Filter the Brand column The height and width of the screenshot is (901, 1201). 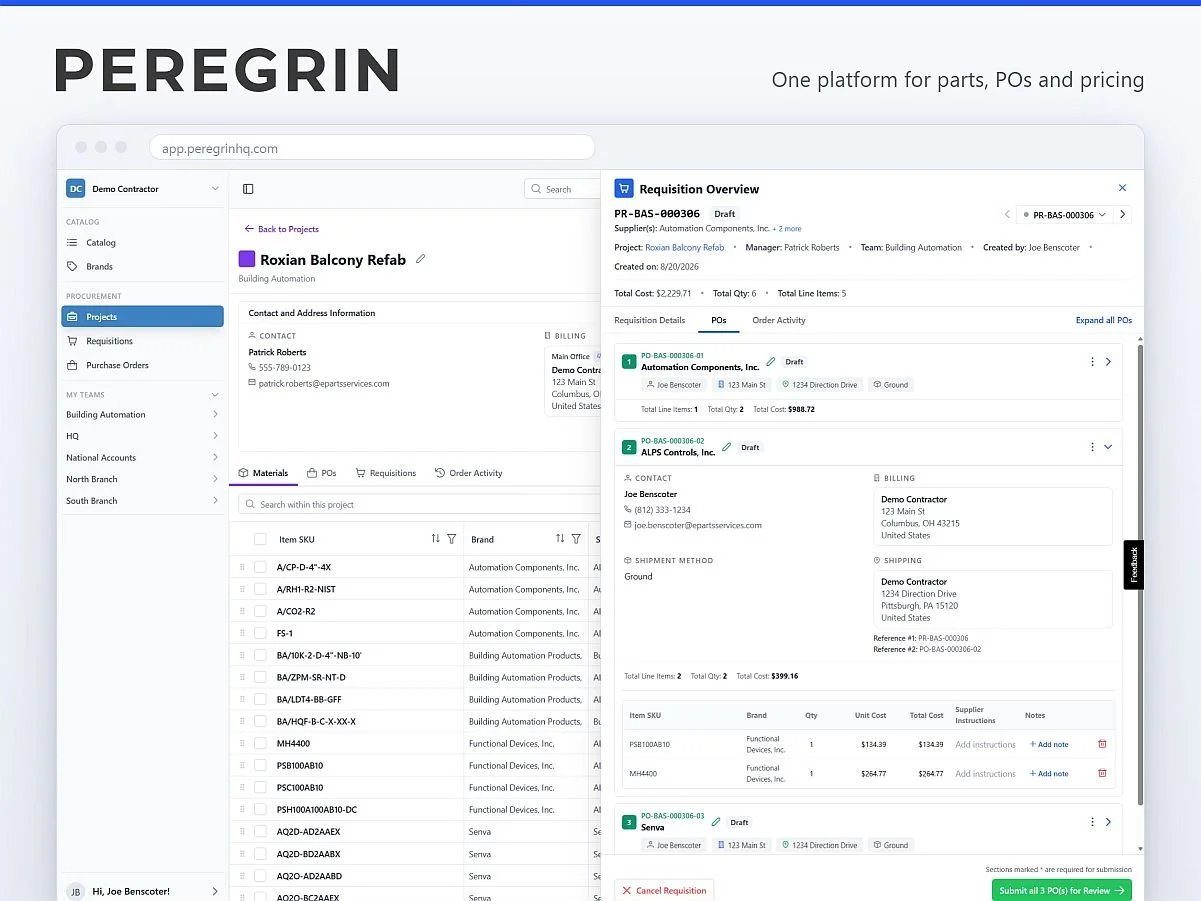pos(576,539)
